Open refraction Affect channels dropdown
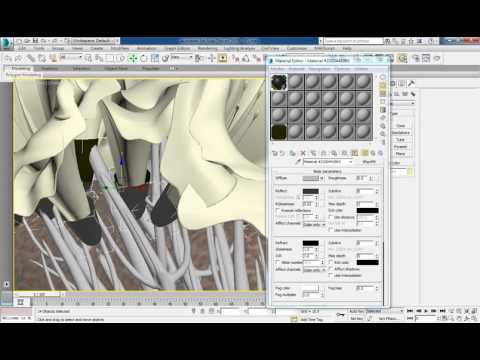This screenshot has height=360, width=480. point(314,270)
